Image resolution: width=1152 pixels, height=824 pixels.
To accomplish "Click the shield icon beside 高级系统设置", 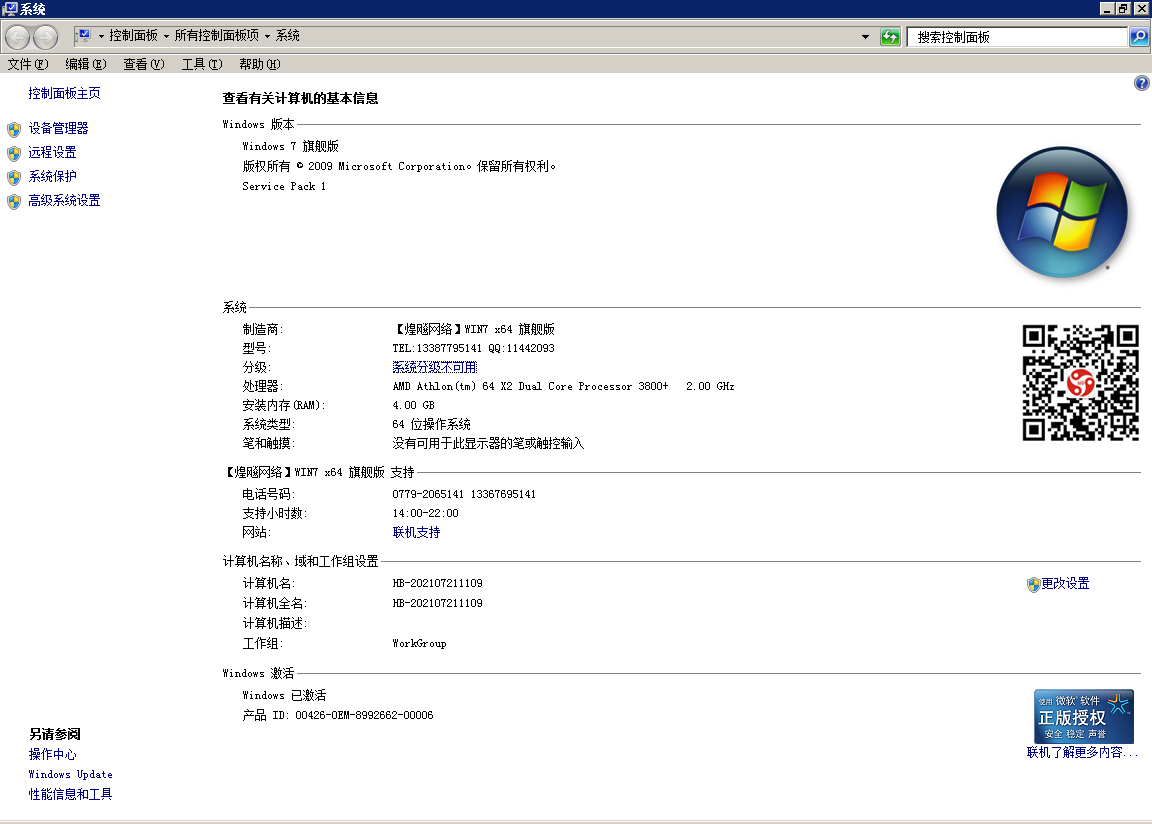I will (14, 202).
